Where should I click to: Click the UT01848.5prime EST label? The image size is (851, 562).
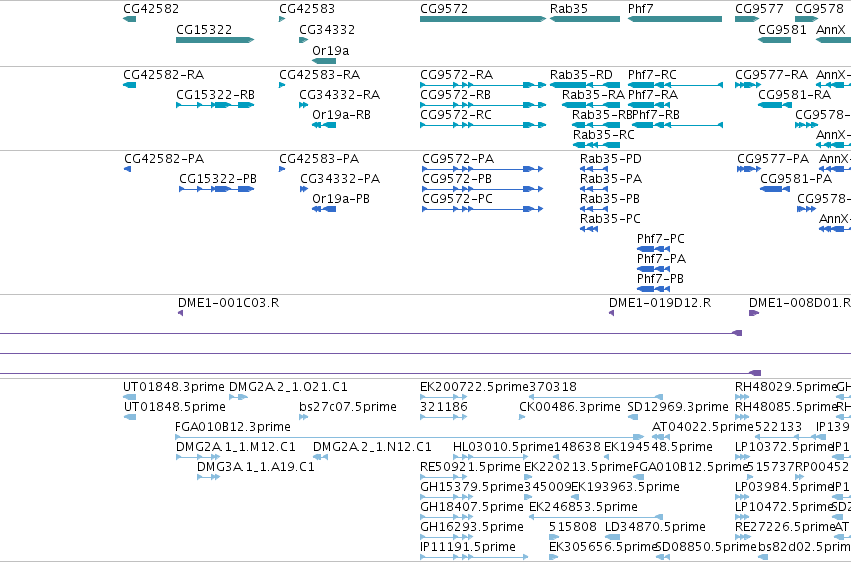(x=174, y=406)
